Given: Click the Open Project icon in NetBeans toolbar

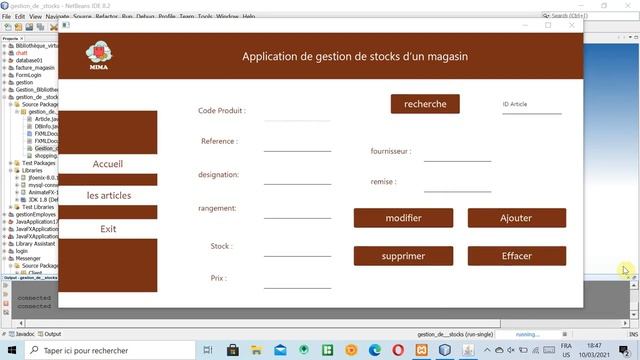Looking at the screenshot, I should click(29, 27).
